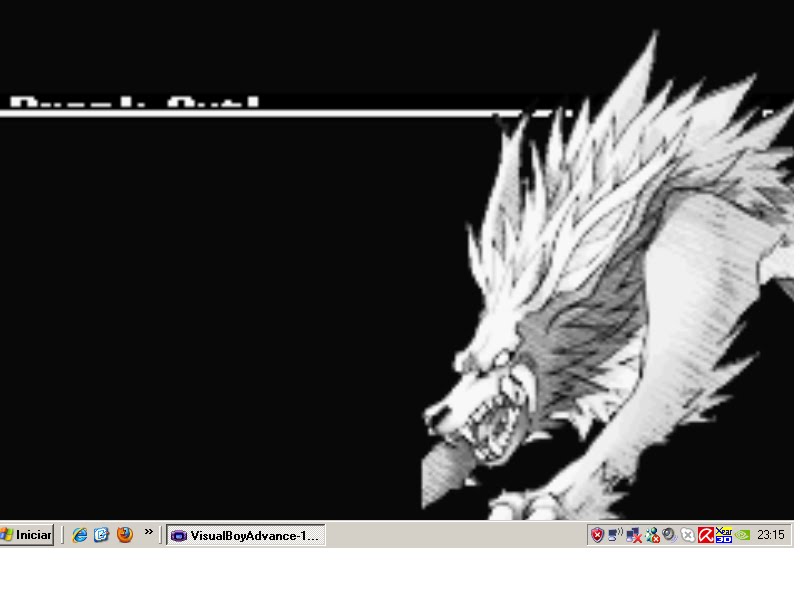Viewport: 800px width, 600px height.
Task: Open the Avira antivirus tray icon
Action: 706,535
